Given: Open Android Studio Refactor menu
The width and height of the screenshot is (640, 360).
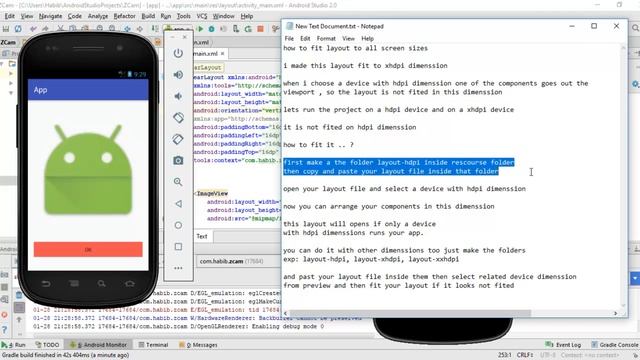Looking at the screenshot, I should [x=124, y=16].
